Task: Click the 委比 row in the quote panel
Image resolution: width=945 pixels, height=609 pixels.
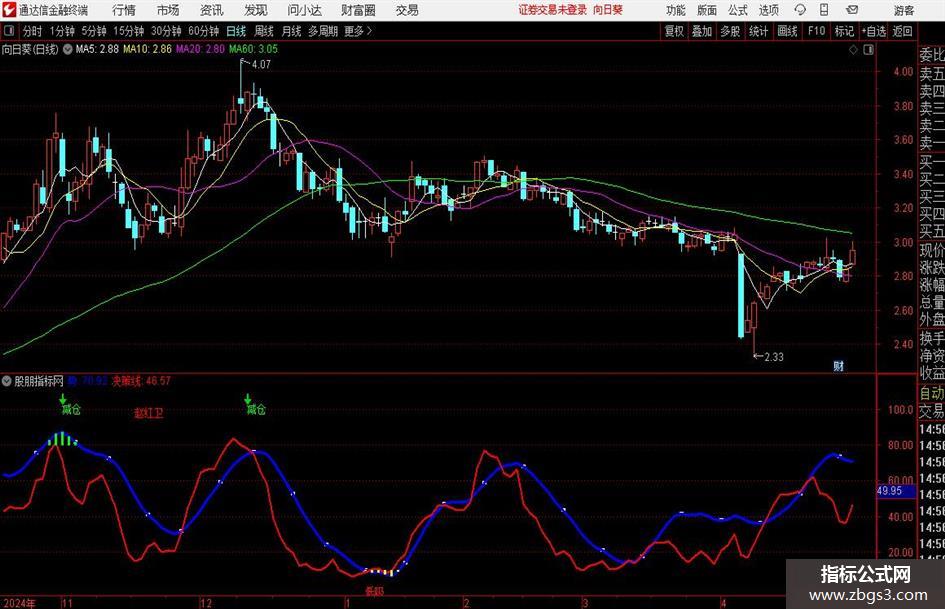Action: pyautogui.click(x=932, y=55)
